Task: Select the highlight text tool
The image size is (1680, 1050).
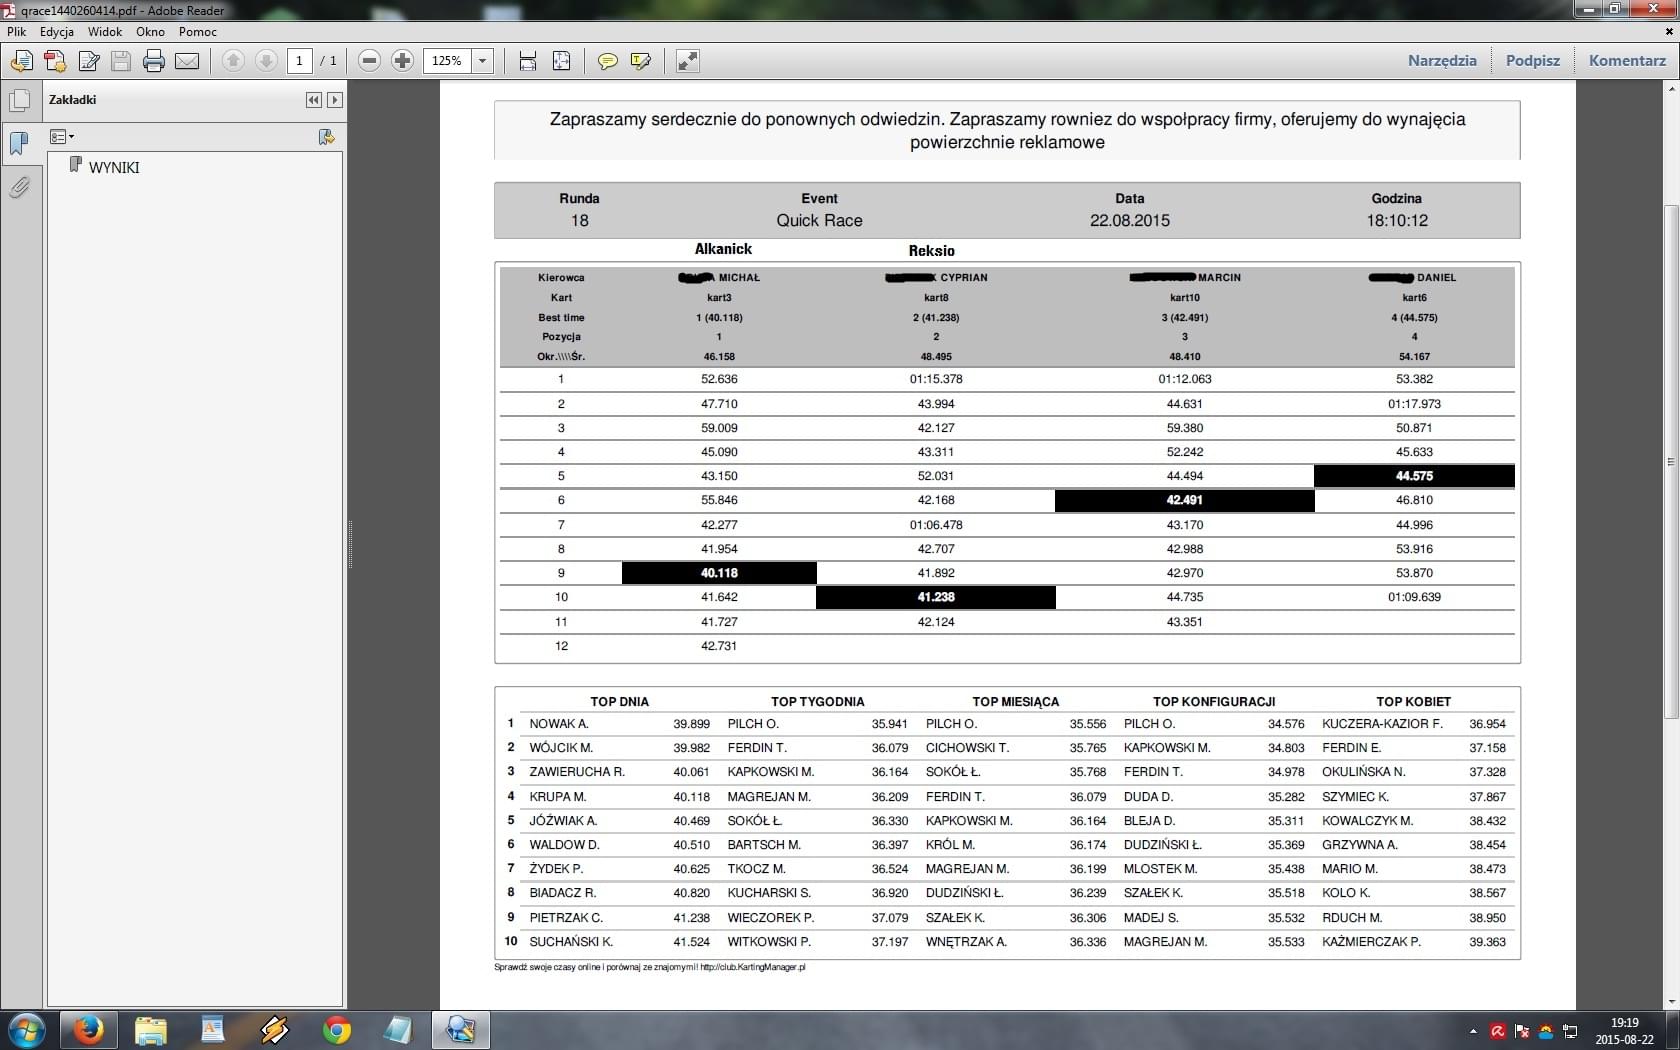Action: click(x=641, y=62)
